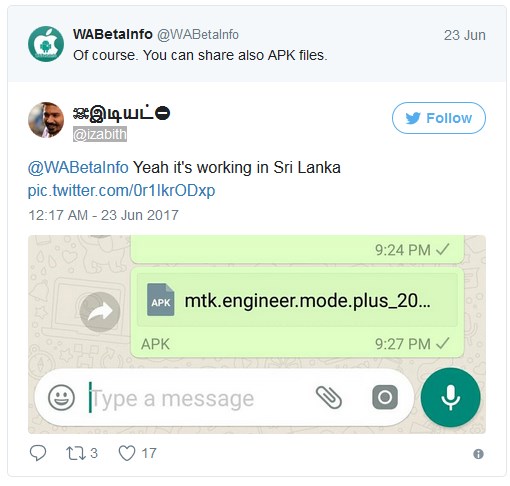Click the forward arrow beside the APK message
This screenshot has height=486, width=510.
(100, 312)
